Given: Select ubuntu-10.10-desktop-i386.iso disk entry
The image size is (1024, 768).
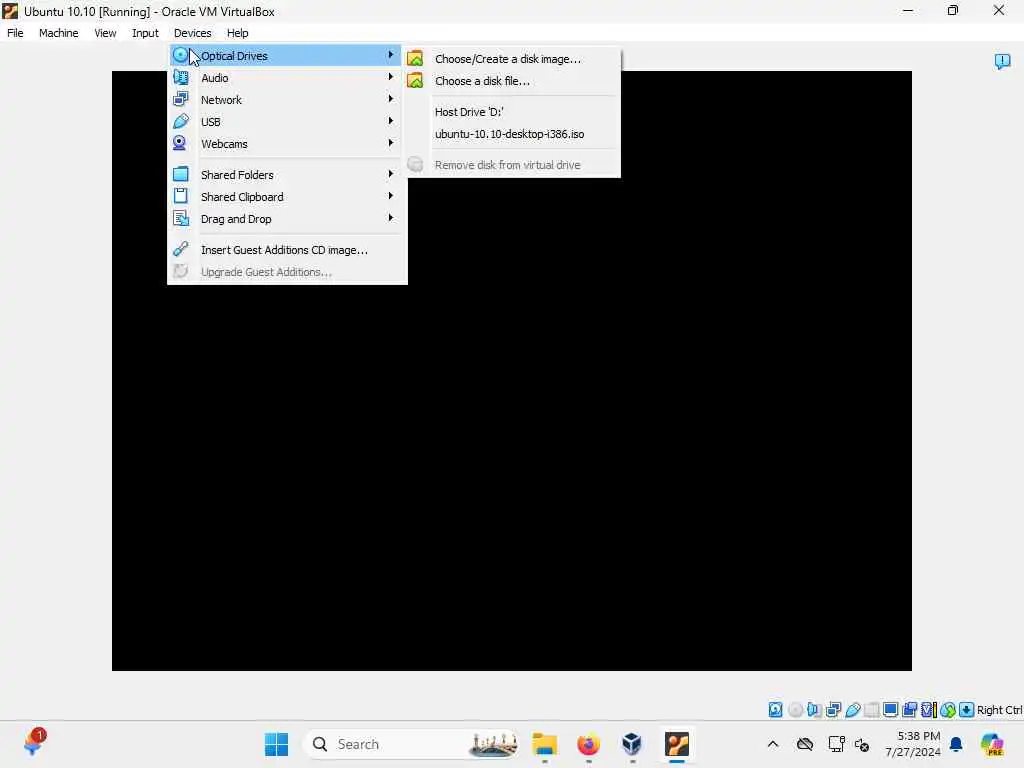Looking at the screenshot, I should [x=512, y=134].
